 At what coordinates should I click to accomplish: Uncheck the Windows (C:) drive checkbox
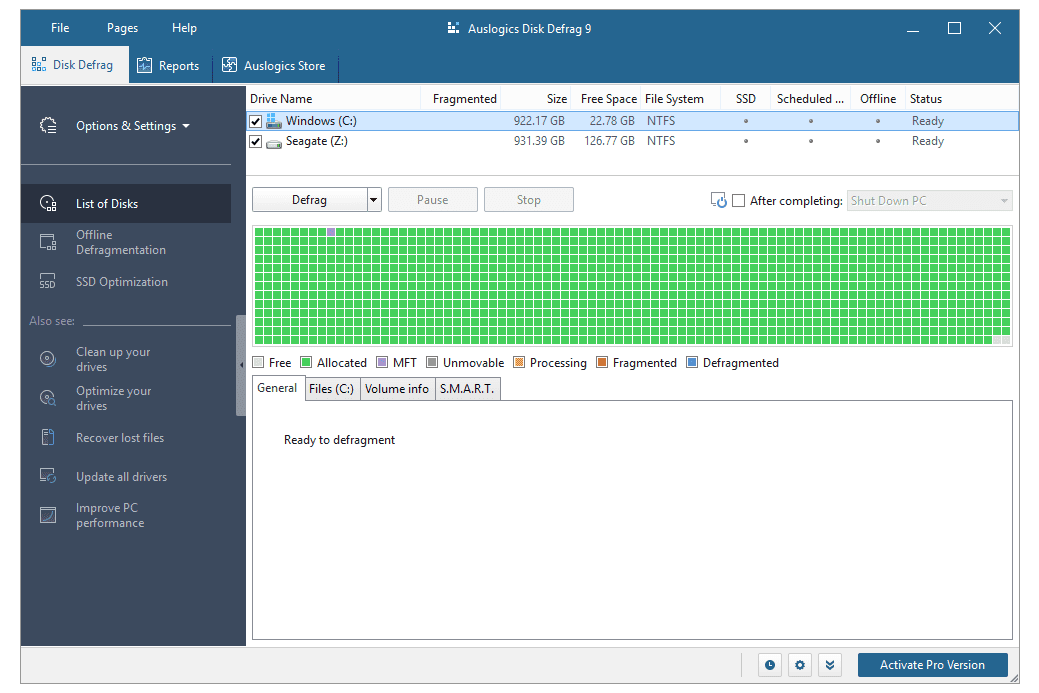tap(256, 122)
